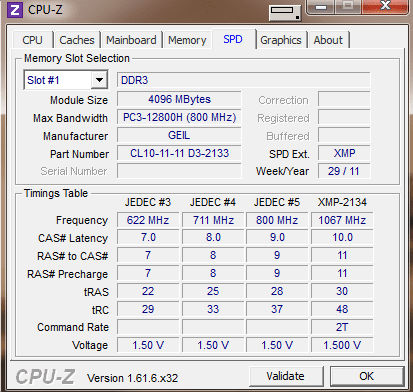Click the PC3-12800H (800 MHz) bandwidth value
The image size is (413, 392).
[x=179, y=117]
